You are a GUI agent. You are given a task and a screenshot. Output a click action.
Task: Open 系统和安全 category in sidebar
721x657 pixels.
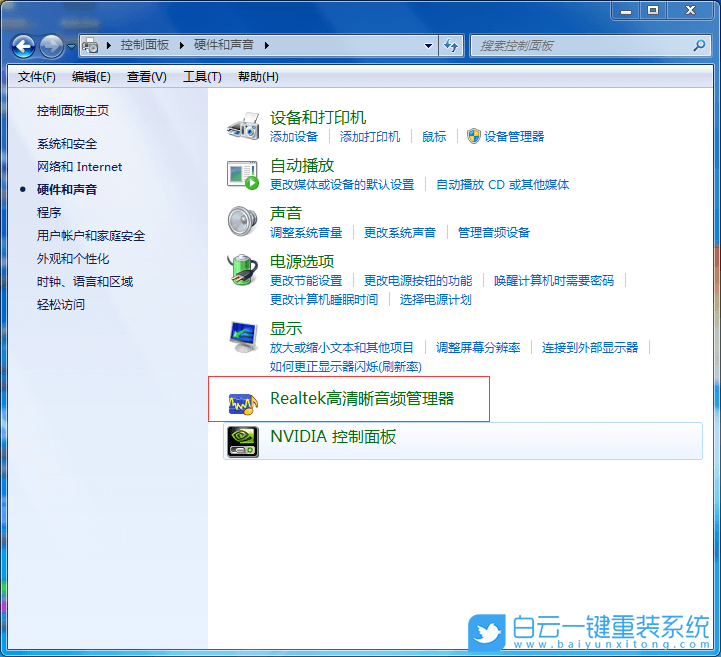click(x=67, y=144)
